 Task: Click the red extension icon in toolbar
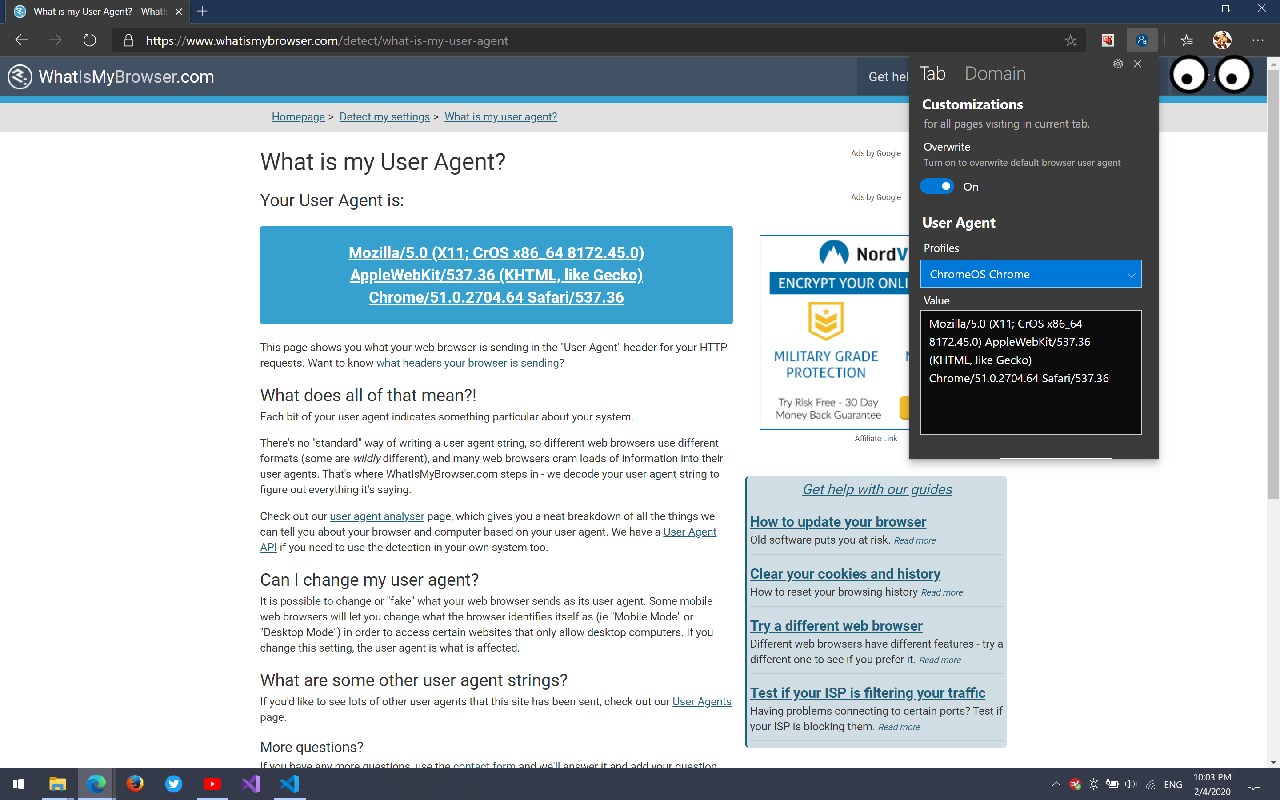click(x=1108, y=41)
